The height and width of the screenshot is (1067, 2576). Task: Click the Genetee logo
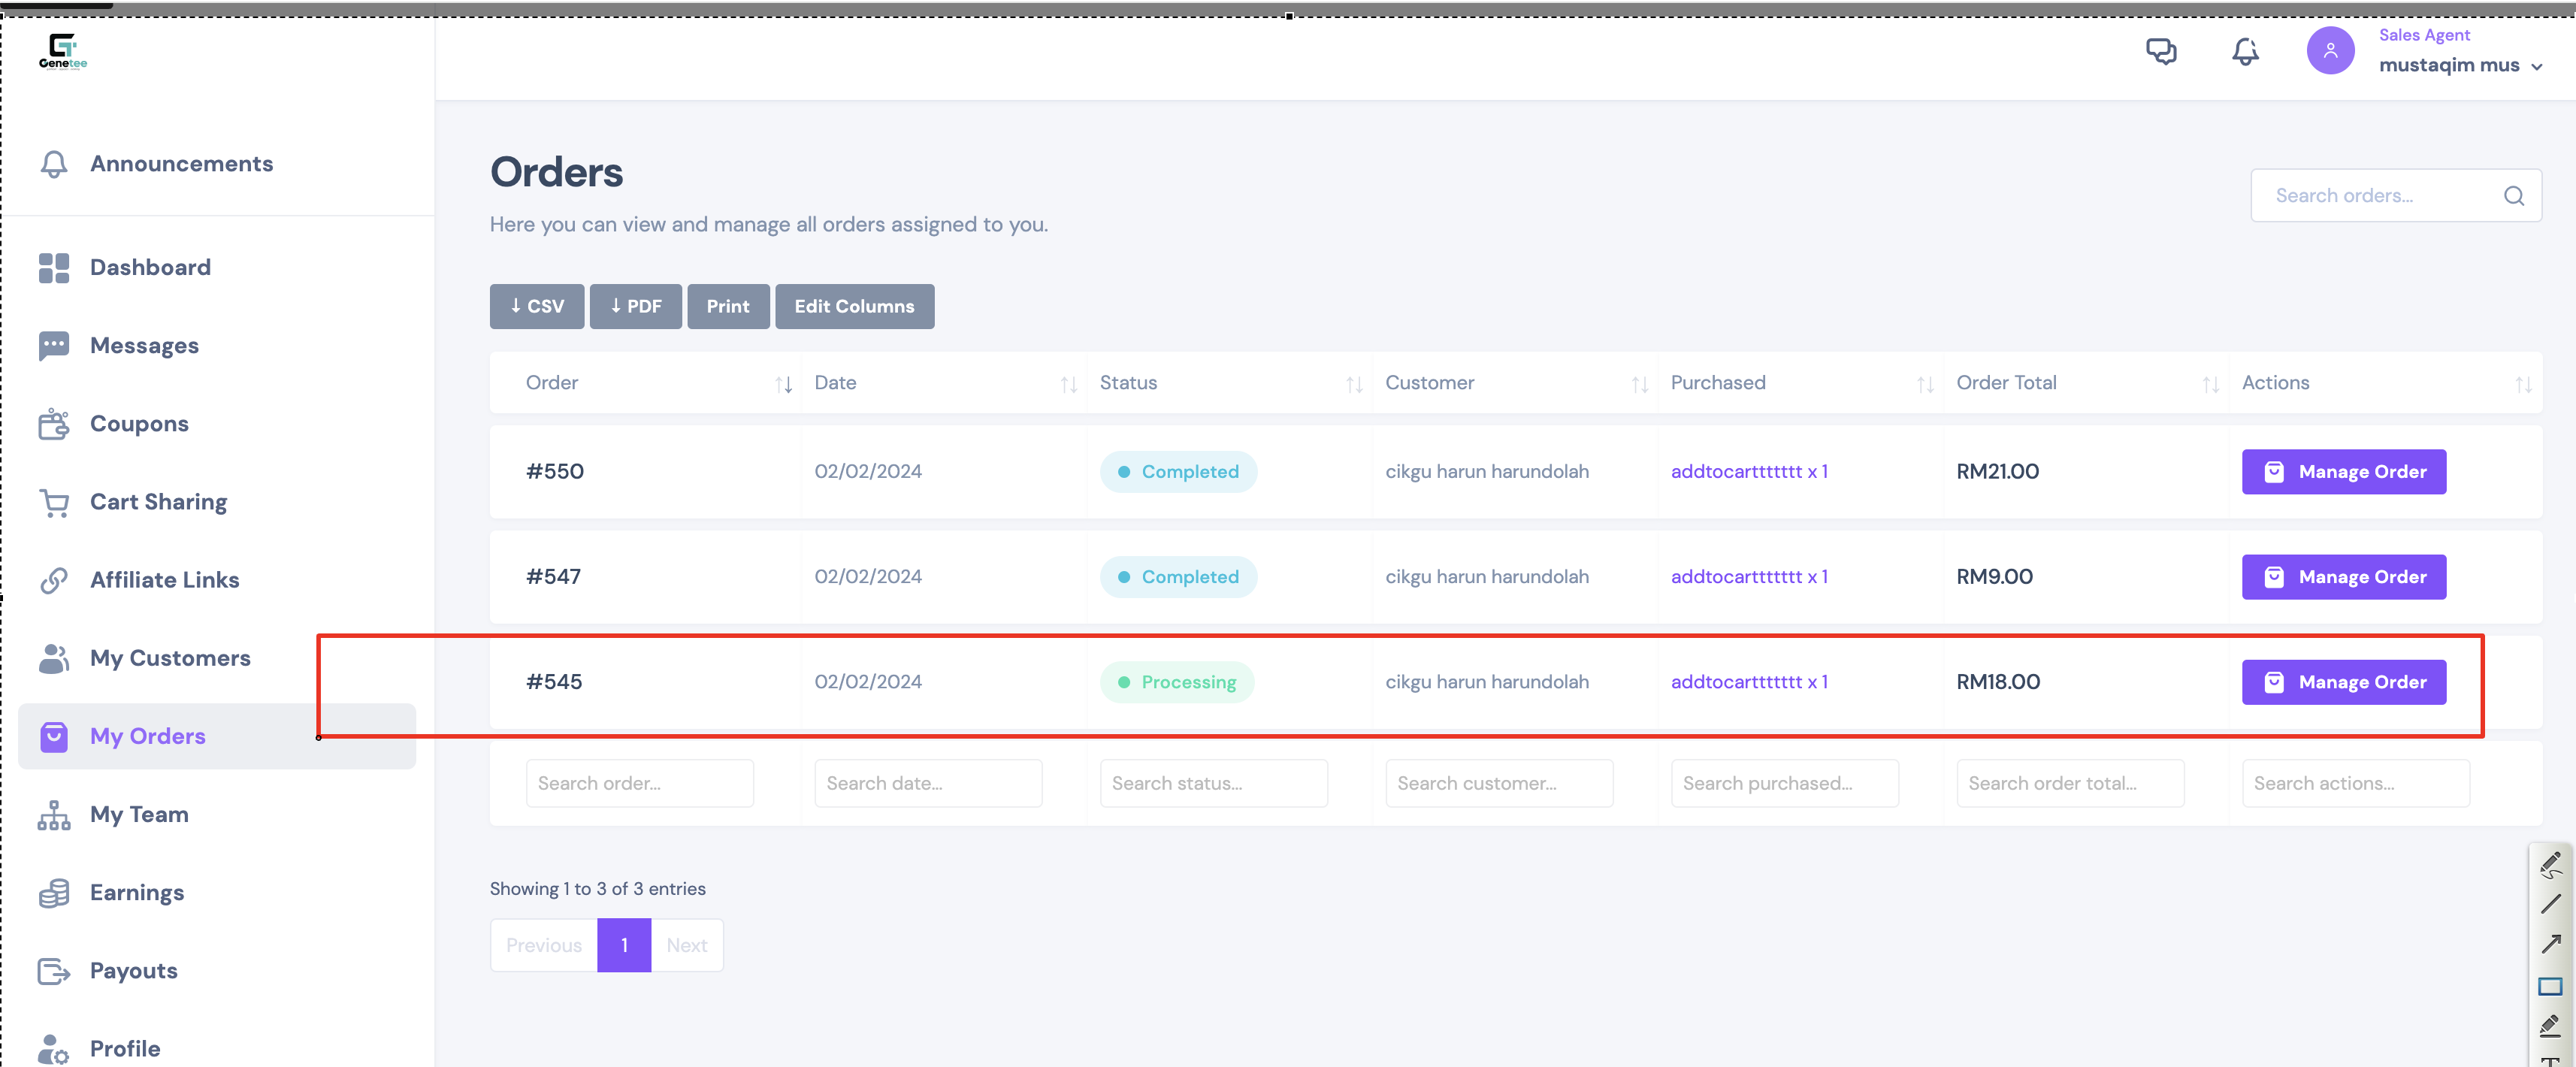pos(63,51)
